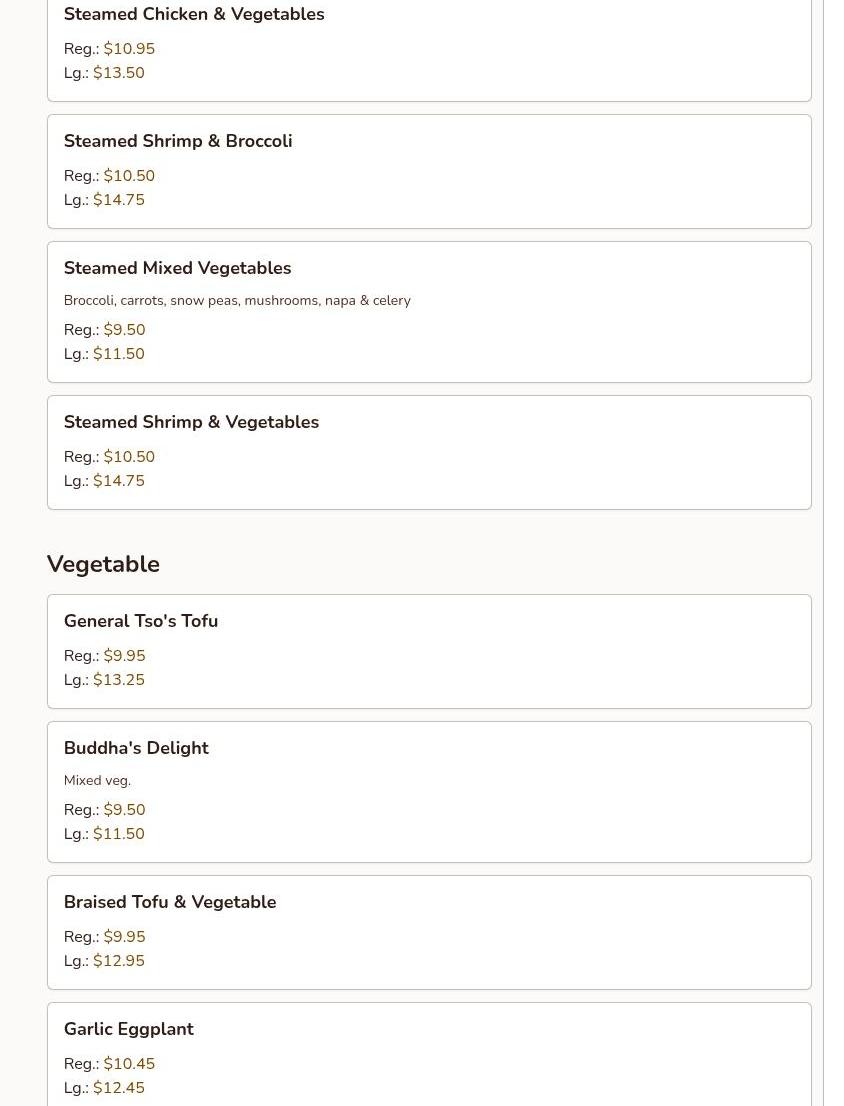Click General Tso's Tofu regular price $9.95
The height and width of the screenshot is (1106, 844).
[124, 655]
